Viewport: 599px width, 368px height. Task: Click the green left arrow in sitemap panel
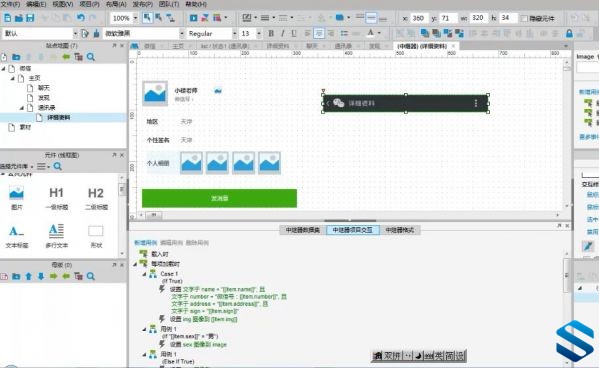tap(66, 57)
